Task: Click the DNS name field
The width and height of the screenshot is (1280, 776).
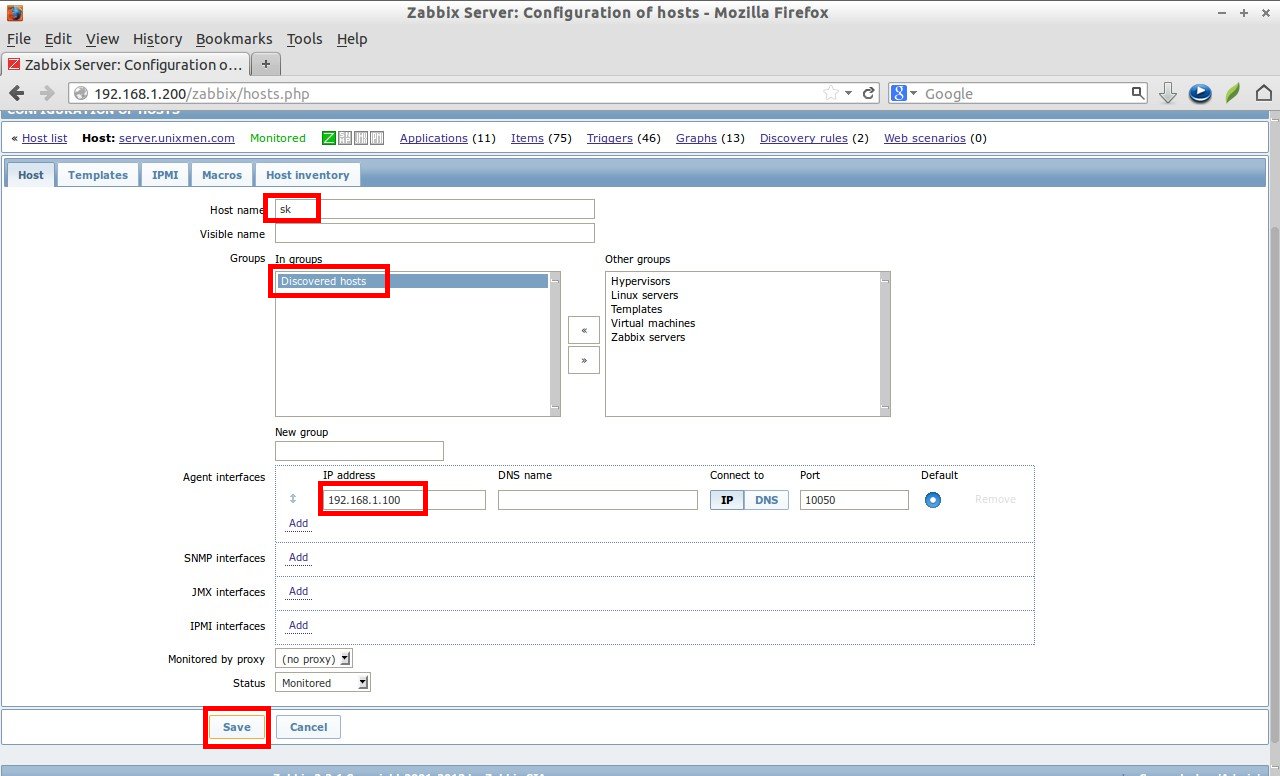Action: (x=598, y=500)
